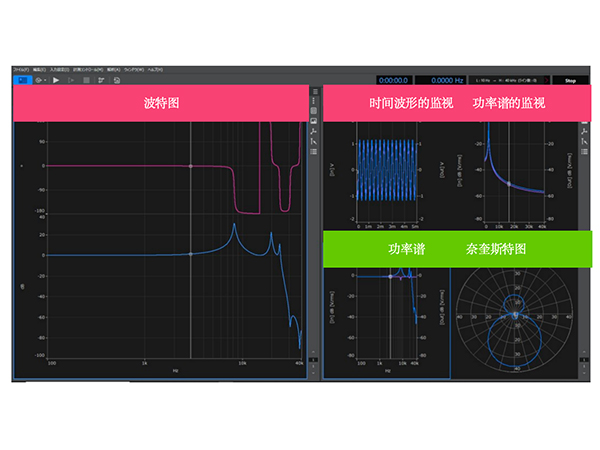Click the cursor marker icon in middle sidebar
The image size is (600, 450).
[x=314, y=142]
